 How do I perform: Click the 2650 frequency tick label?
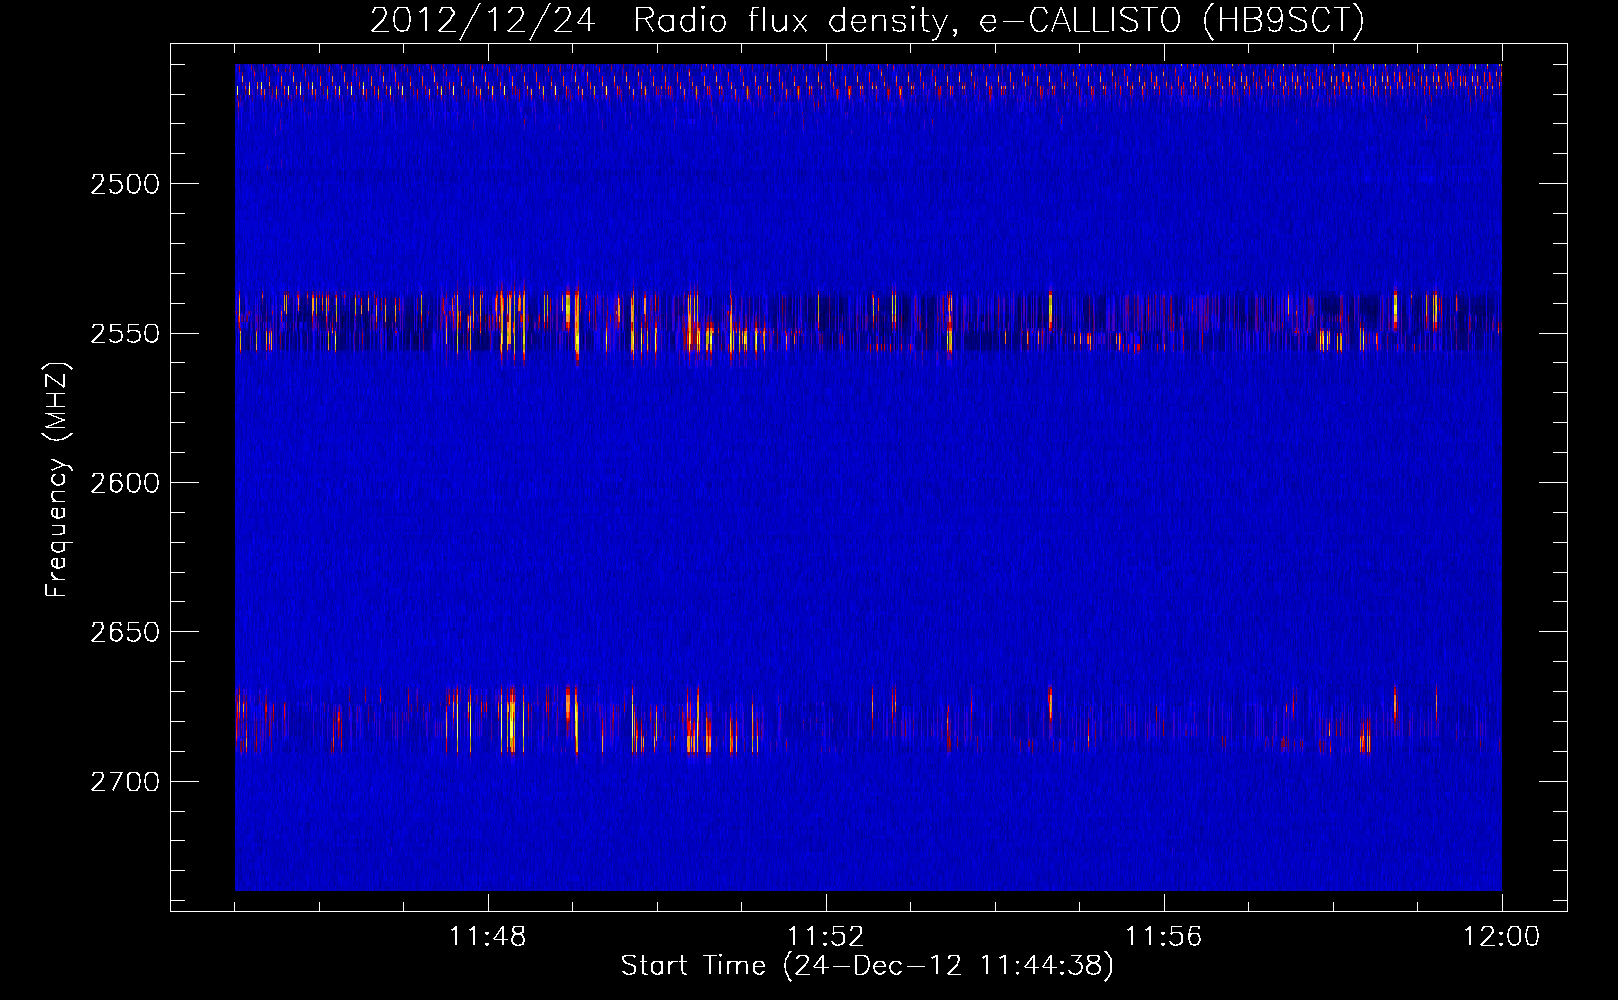pyautogui.click(x=125, y=632)
